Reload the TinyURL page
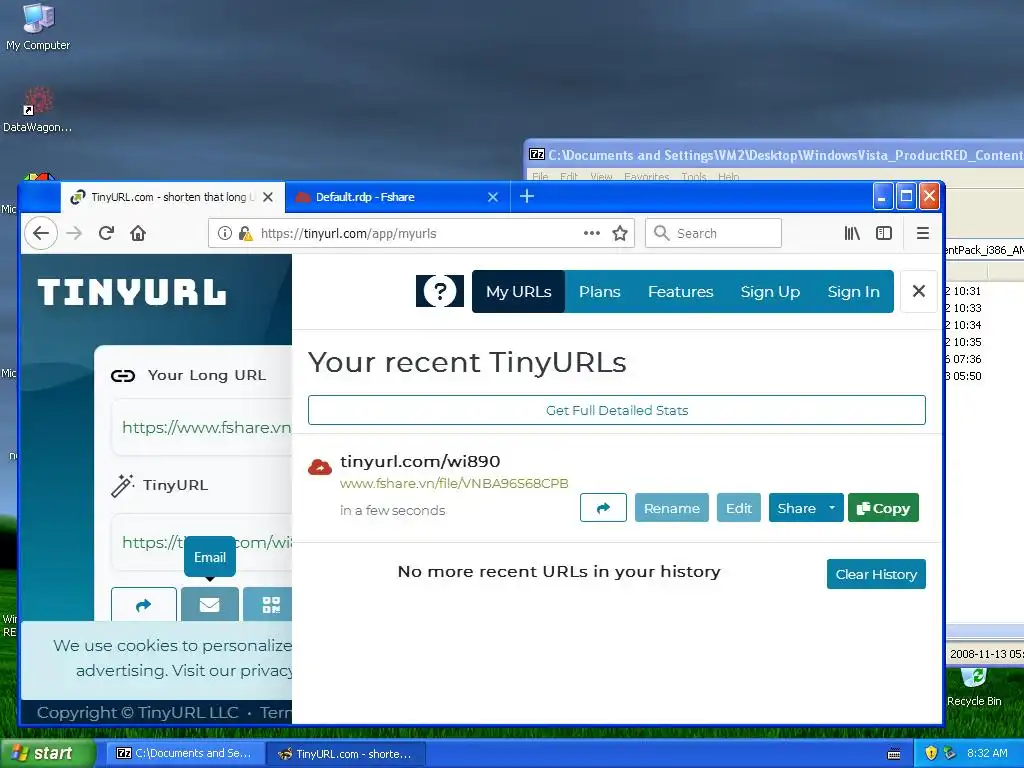This screenshot has height=768, width=1024. 106,233
